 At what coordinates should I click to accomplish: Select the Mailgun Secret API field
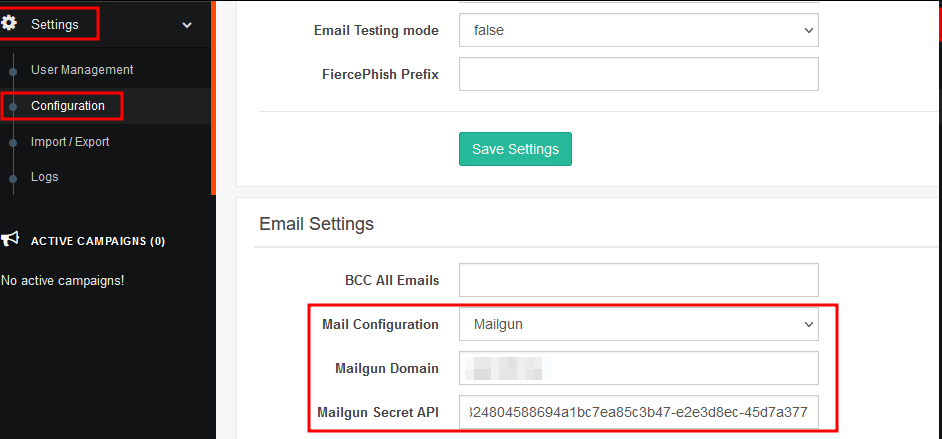(x=638, y=411)
